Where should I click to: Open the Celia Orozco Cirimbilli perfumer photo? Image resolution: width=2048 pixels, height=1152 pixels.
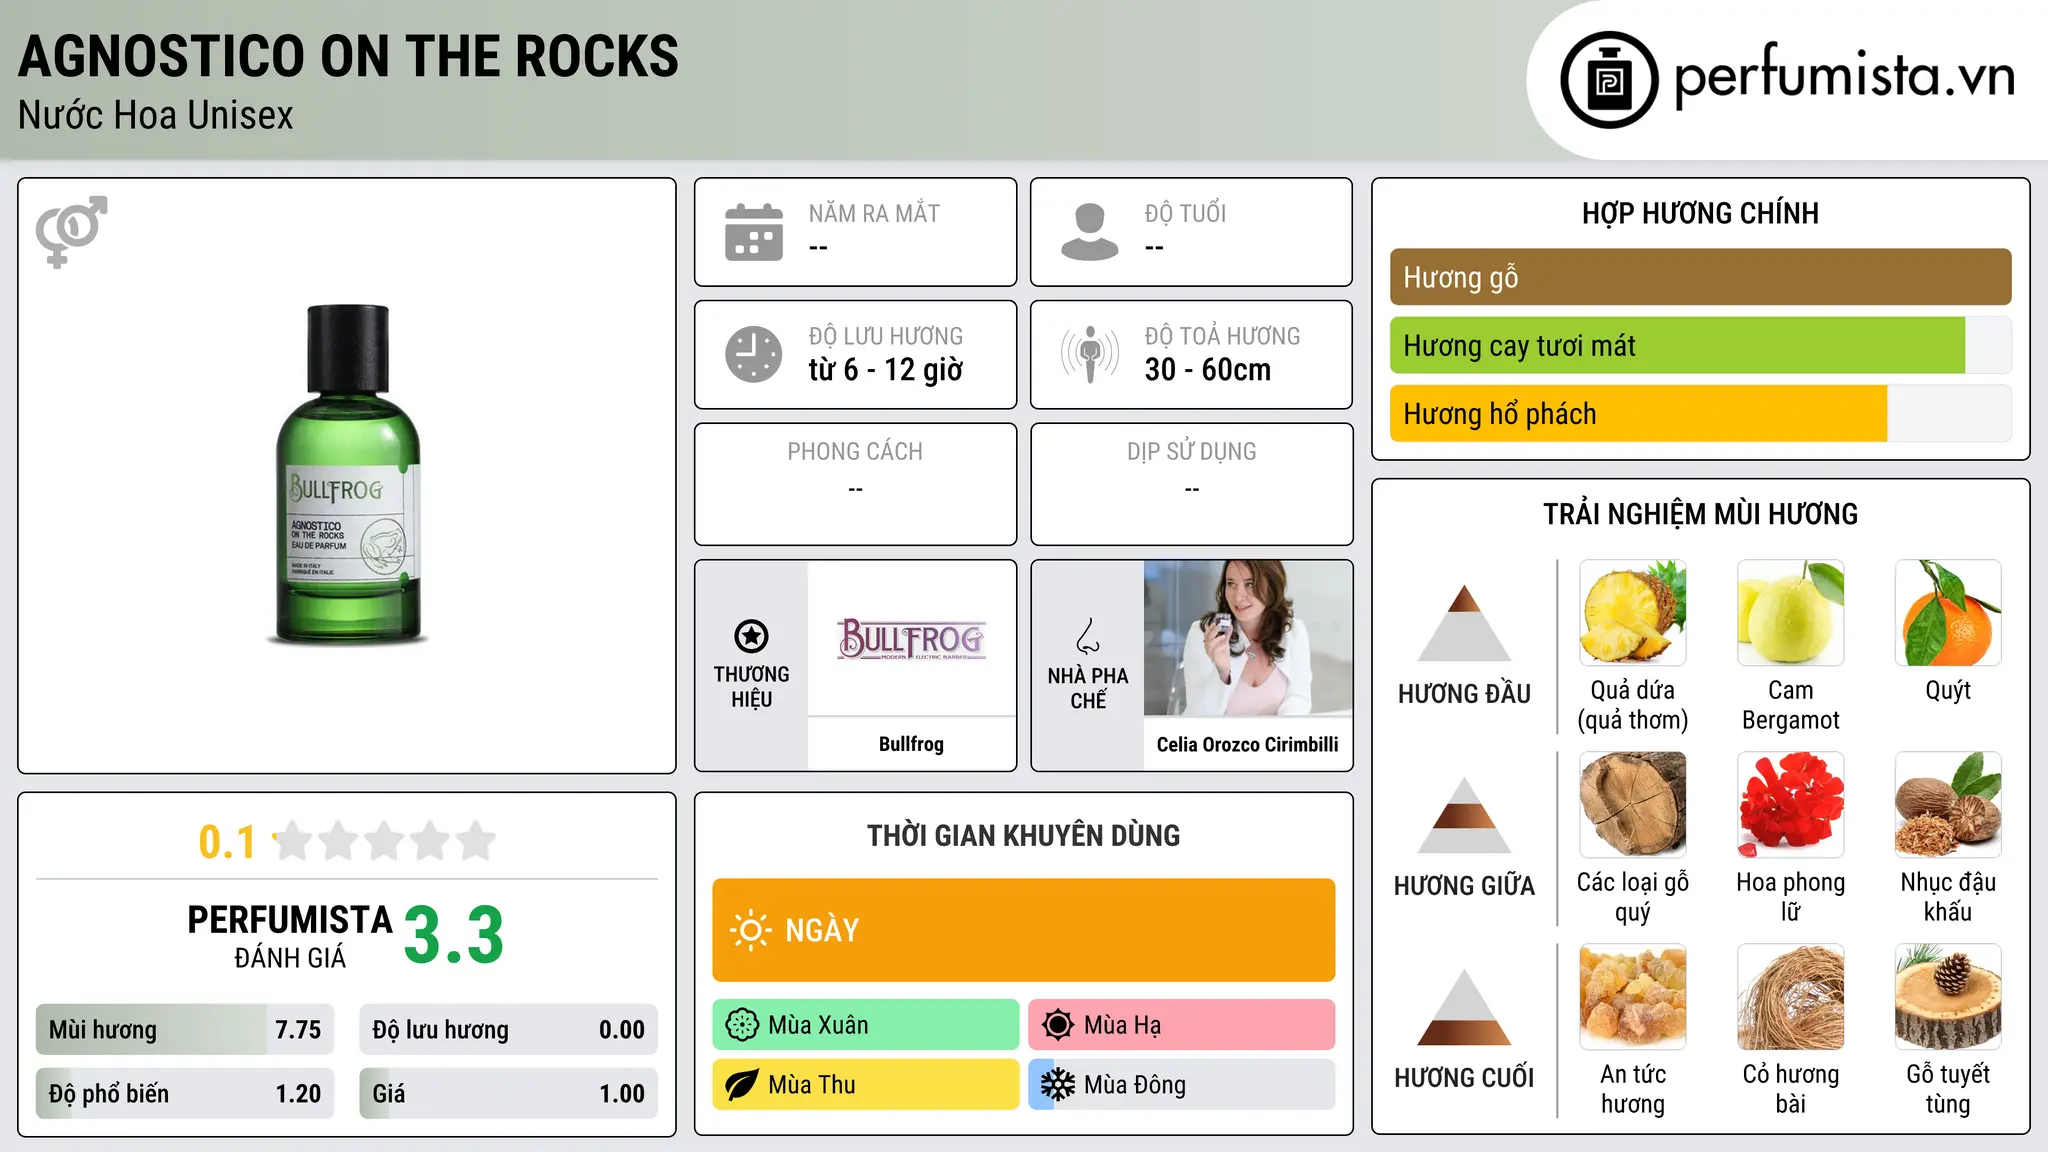pos(1248,638)
